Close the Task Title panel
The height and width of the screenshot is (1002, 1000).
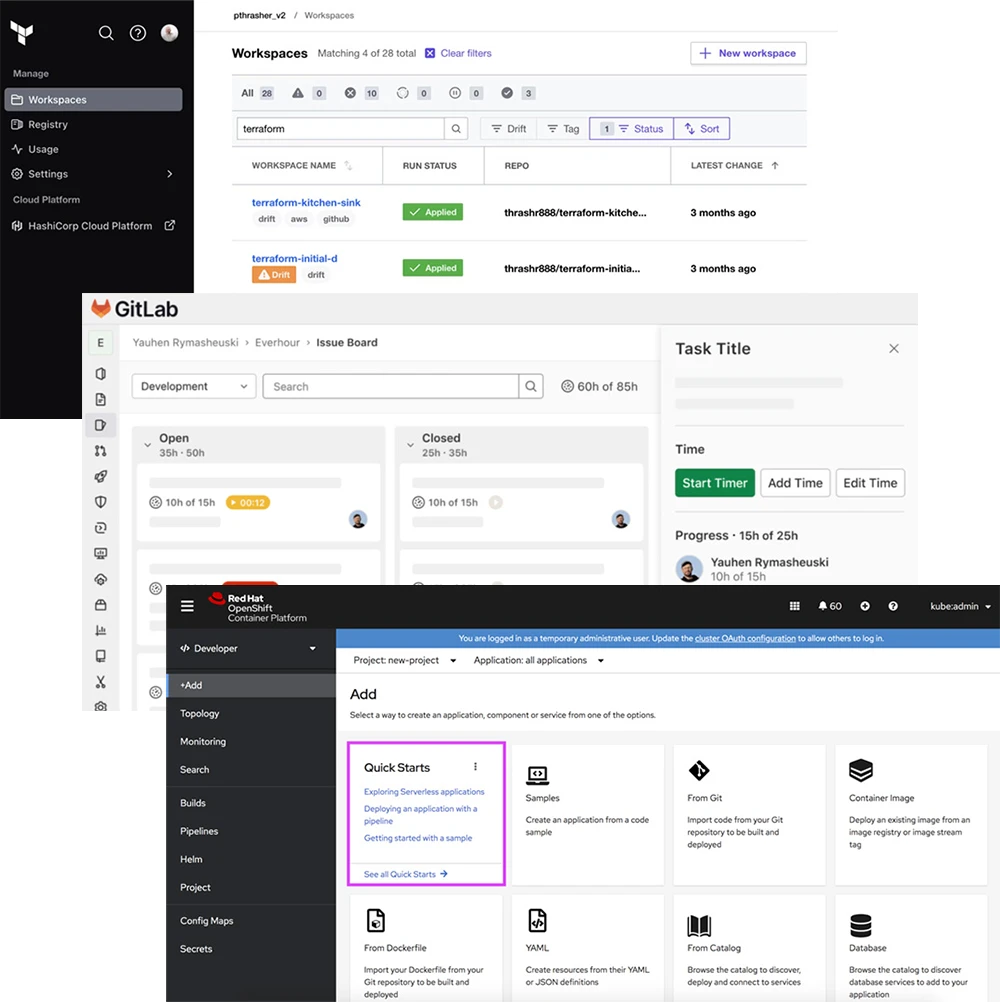pos(894,349)
